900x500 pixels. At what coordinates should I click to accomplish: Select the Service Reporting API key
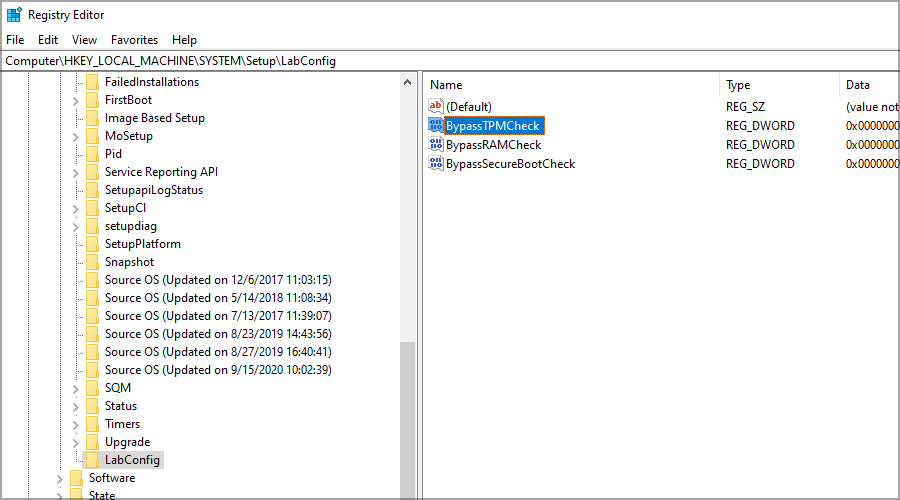coord(160,172)
